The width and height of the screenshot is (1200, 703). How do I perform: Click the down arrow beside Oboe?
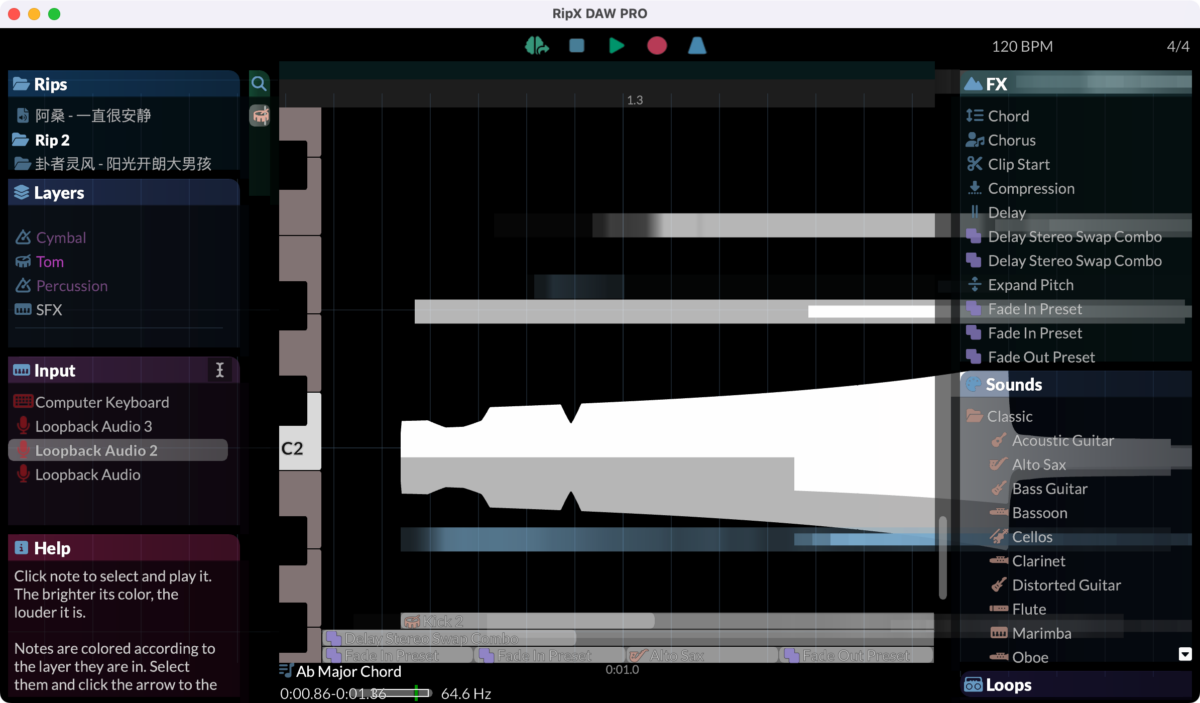[1185, 655]
